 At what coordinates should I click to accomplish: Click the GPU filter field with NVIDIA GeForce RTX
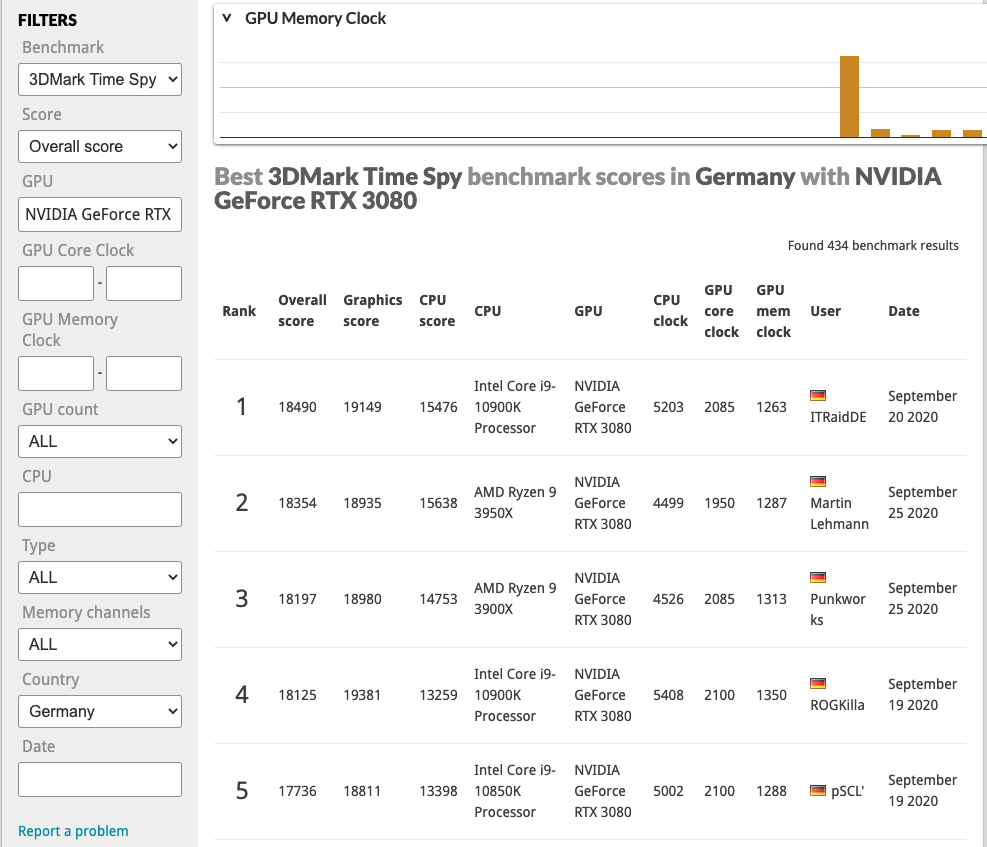99,215
